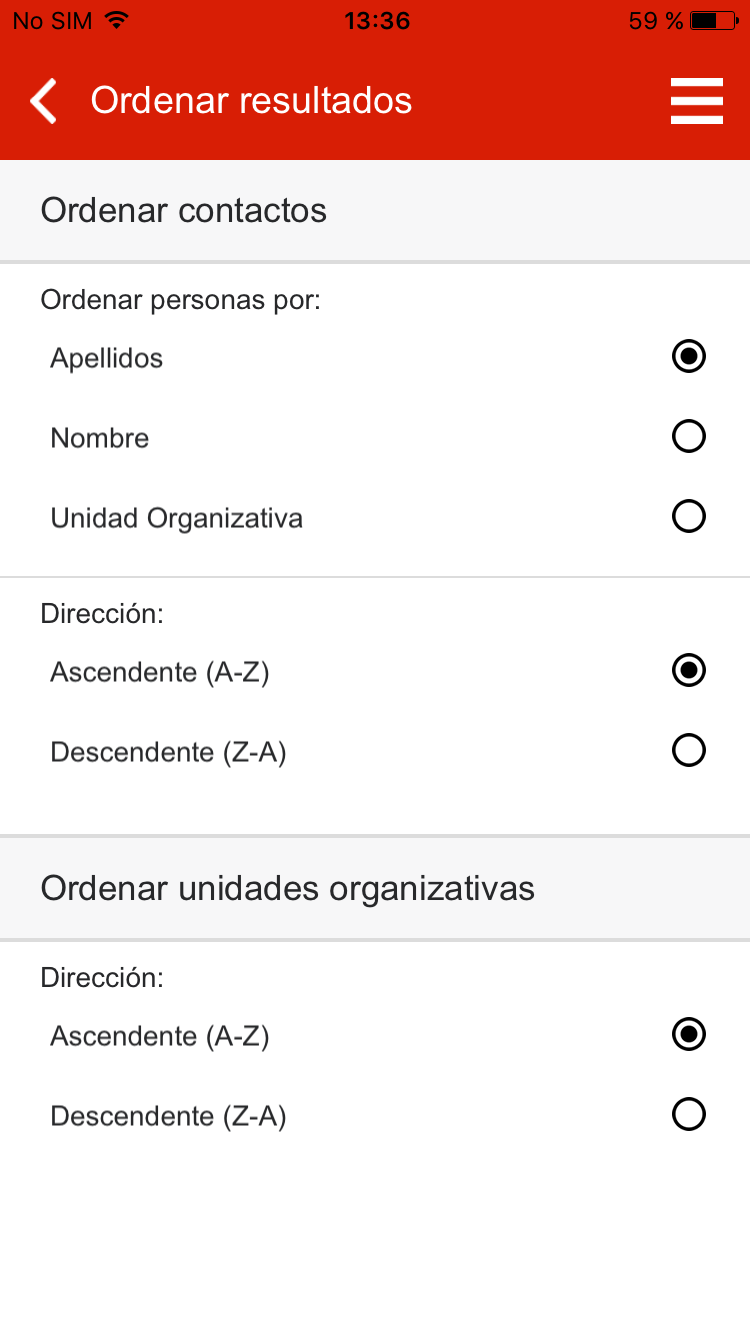Screen dimensions: 750x1334
Task: Tap the Unidad Organizativa option label
Action: click(177, 518)
